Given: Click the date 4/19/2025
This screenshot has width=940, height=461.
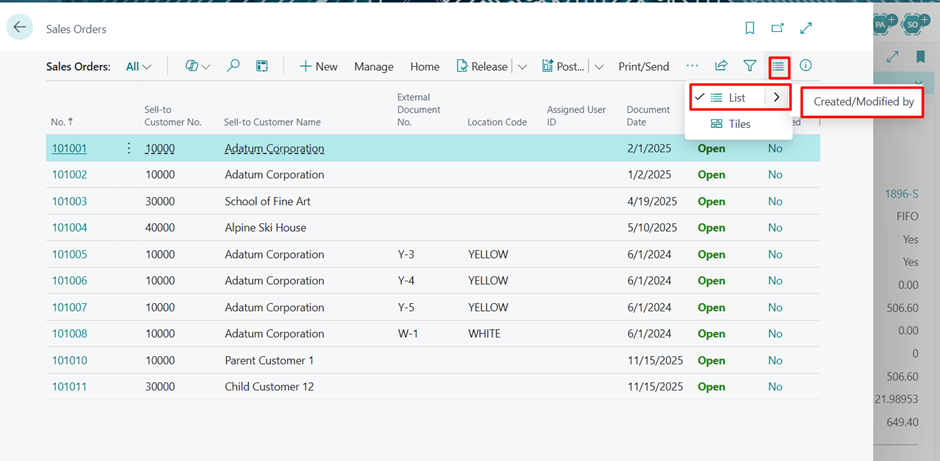Looking at the screenshot, I should (x=652, y=201).
